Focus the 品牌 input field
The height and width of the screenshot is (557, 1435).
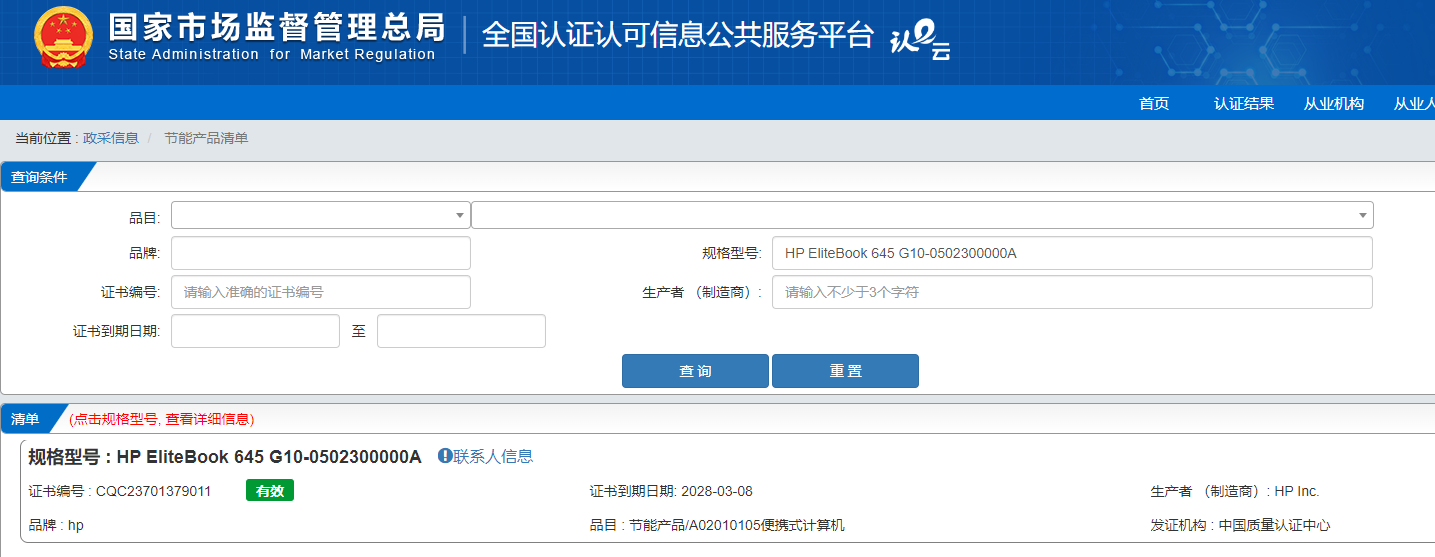(320, 253)
